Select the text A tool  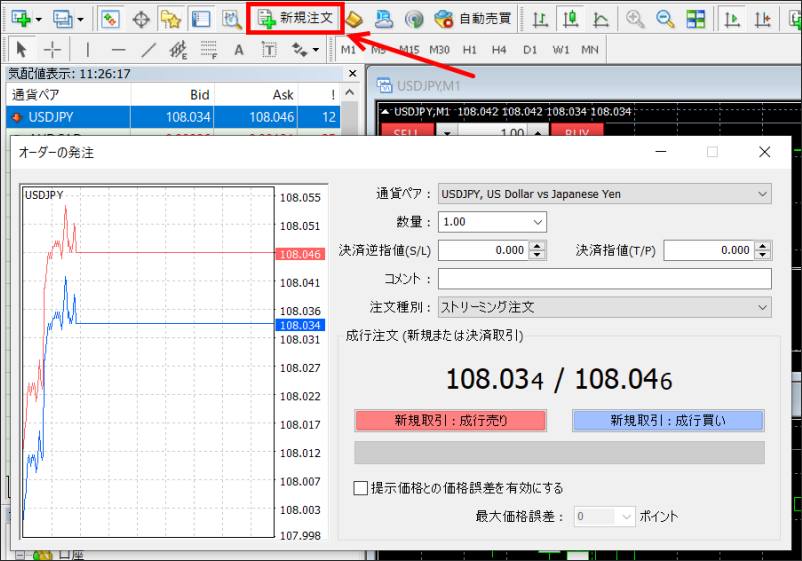point(239,50)
